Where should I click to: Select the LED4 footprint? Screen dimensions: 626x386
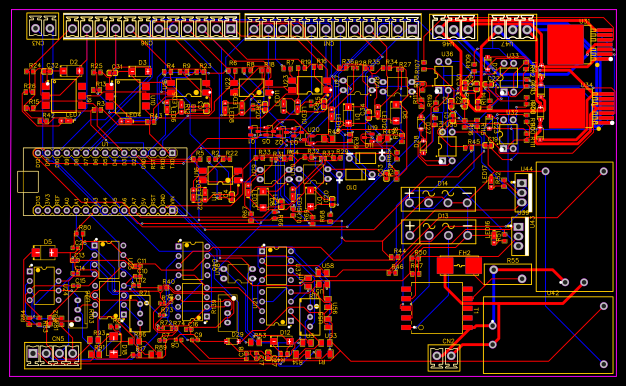(x=127, y=121)
